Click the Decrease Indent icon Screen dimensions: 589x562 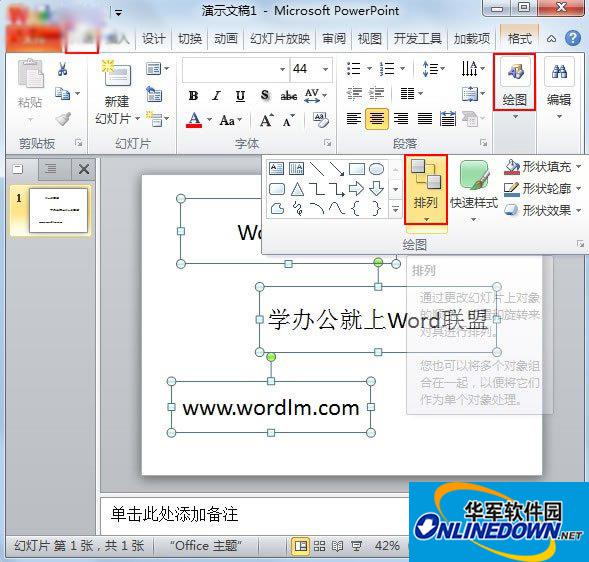coord(354,93)
